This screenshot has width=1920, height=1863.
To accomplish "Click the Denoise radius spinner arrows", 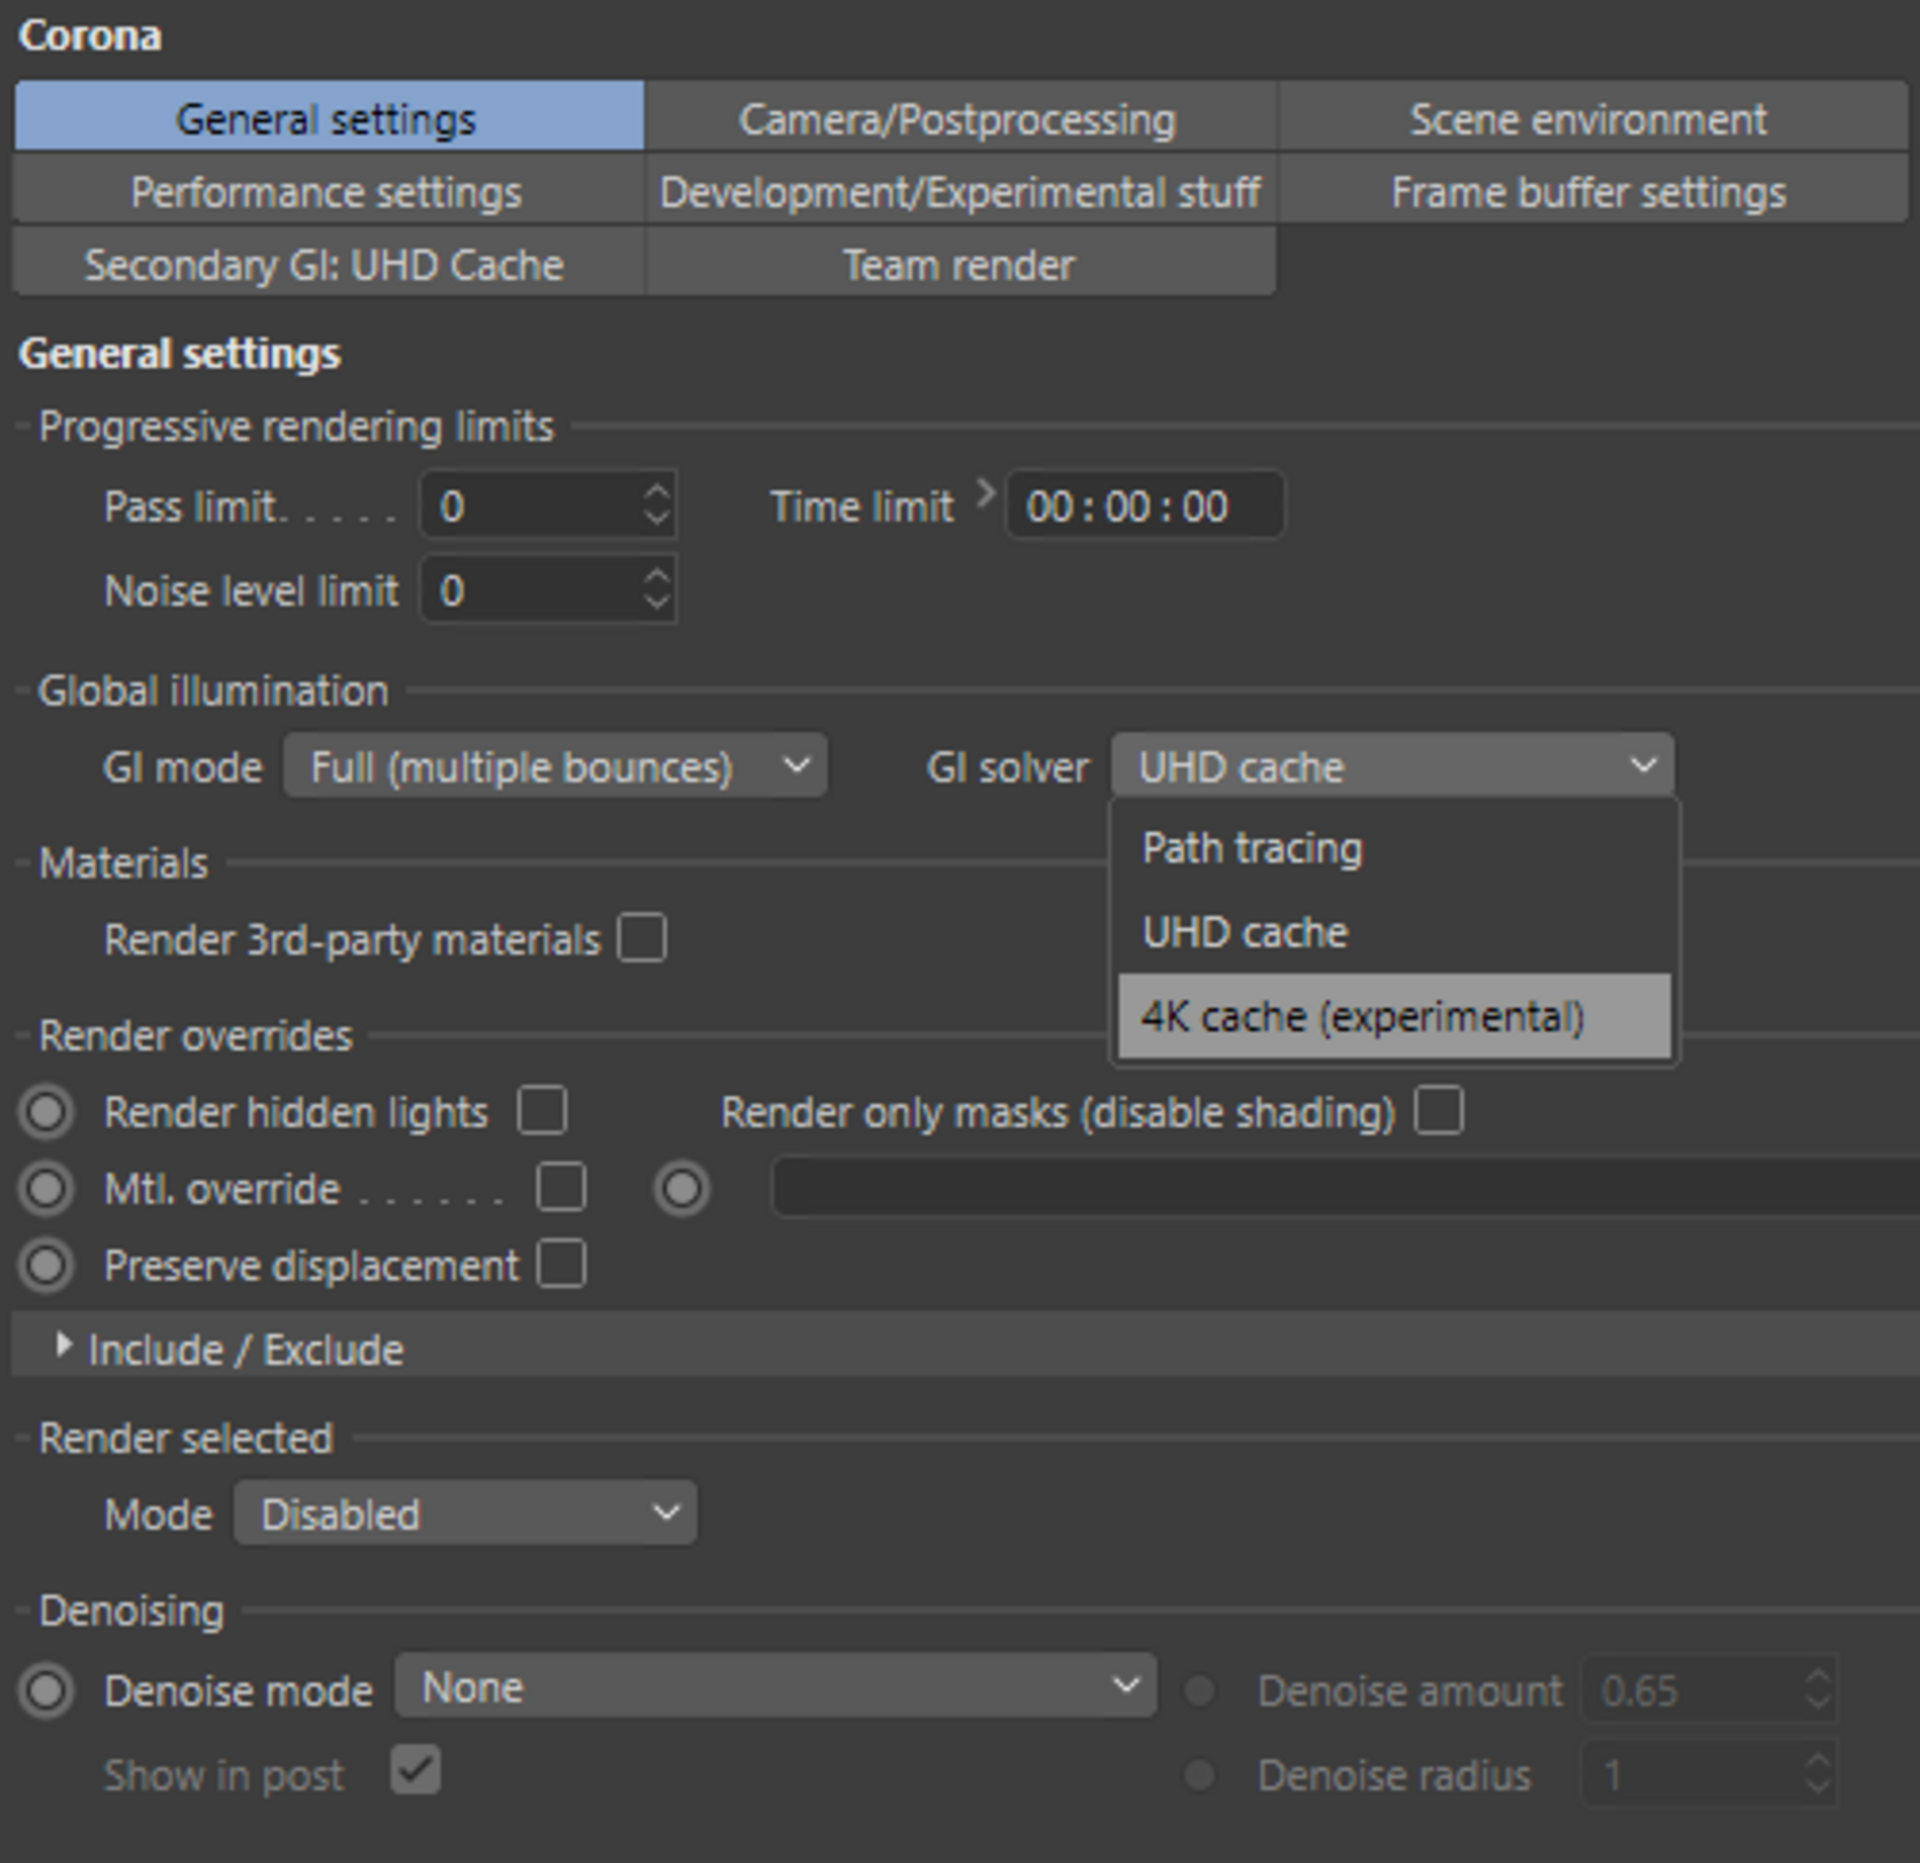I will point(1817,1775).
